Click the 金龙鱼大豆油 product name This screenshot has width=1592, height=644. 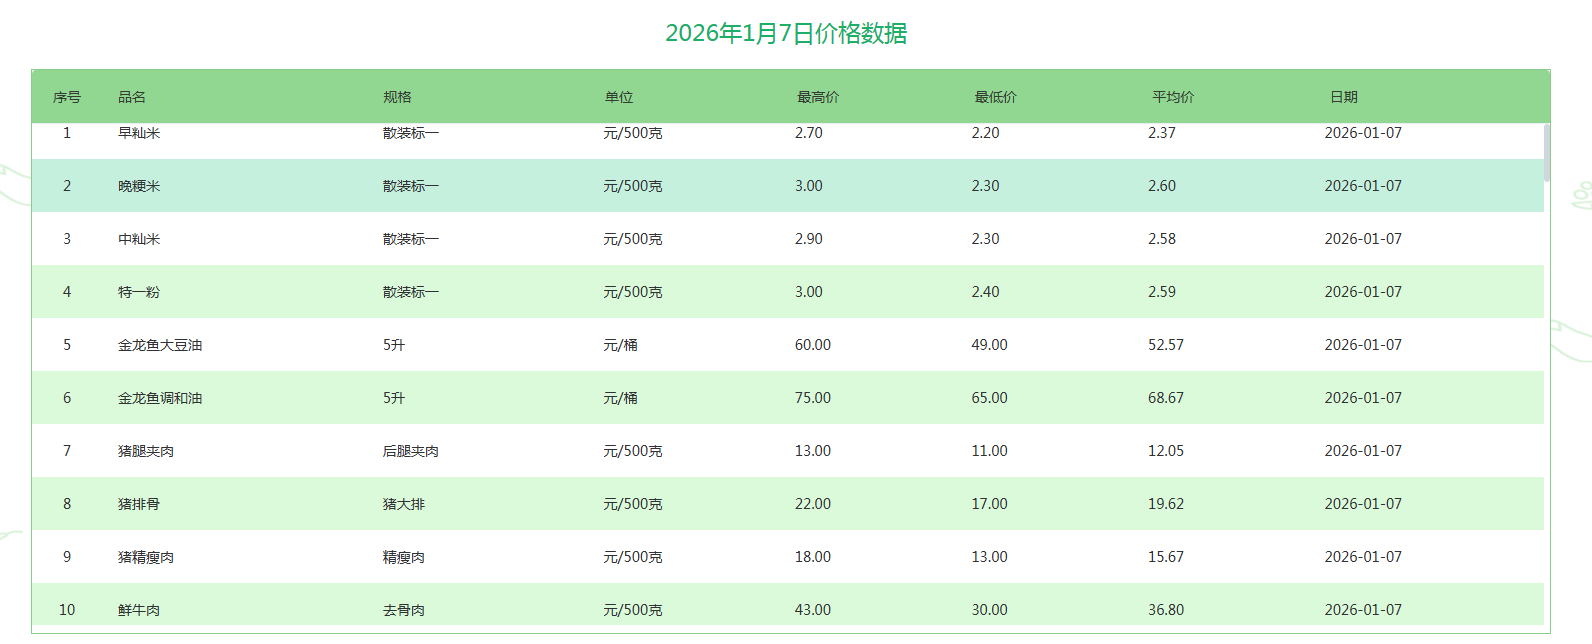tap(160, 345)
